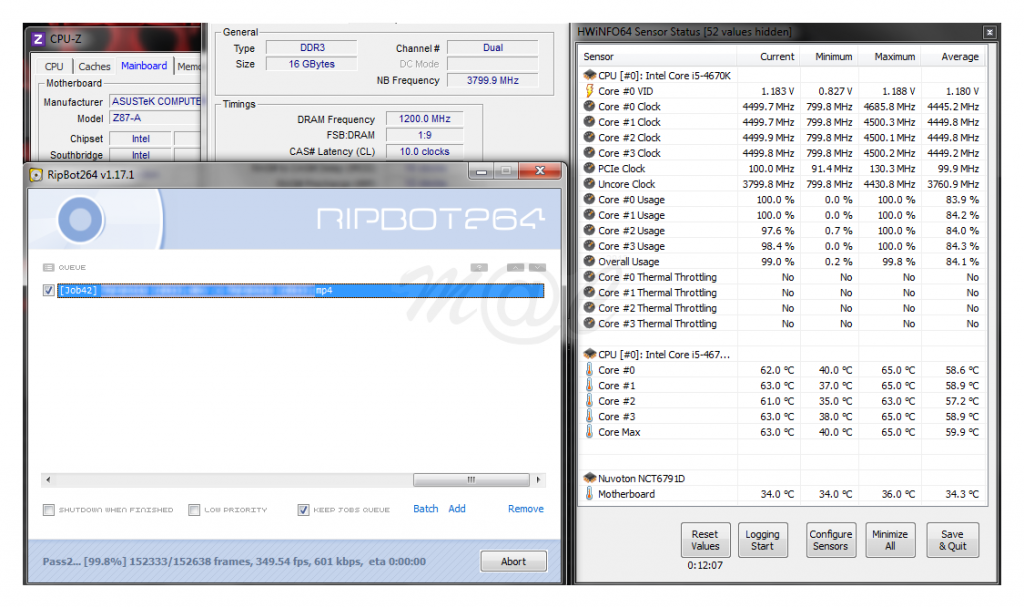This screenshot has height=607, width=1024.
Task: Click the CPU icon beside Intel Core i5-4670K
Action: [590, 75]
